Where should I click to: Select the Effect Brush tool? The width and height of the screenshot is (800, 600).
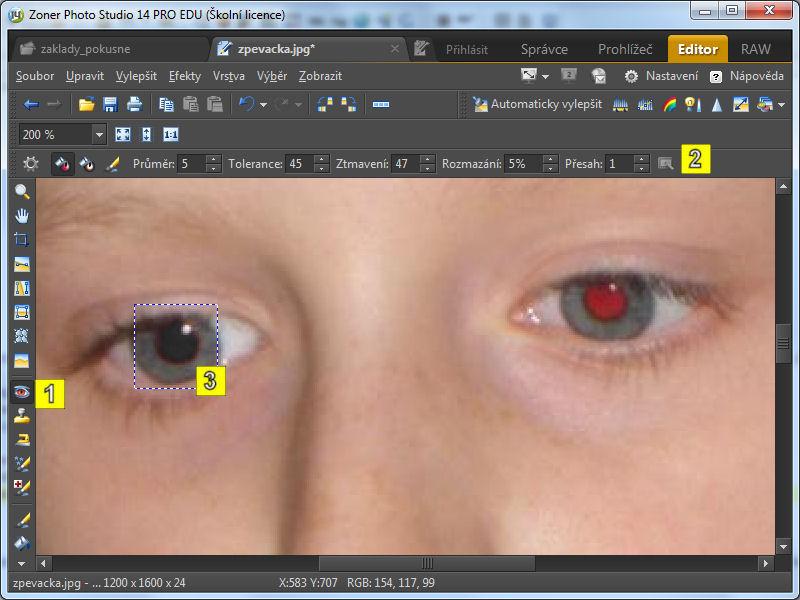tap(22, 463)
